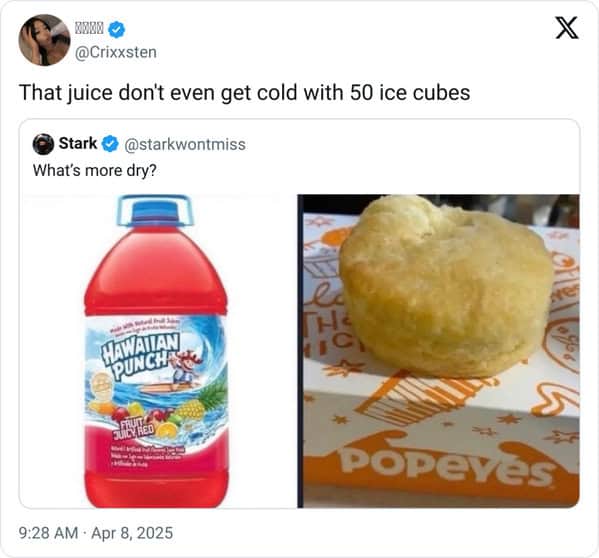Open the Popeyes biscuit photo
Viewport: 599px width, 558px height.
point(438,351)
